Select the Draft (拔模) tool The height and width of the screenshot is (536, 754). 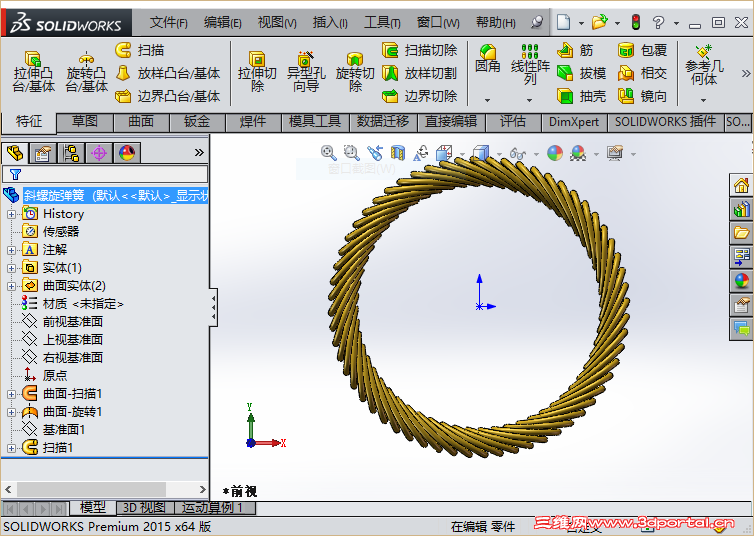(x=581, y=73)
